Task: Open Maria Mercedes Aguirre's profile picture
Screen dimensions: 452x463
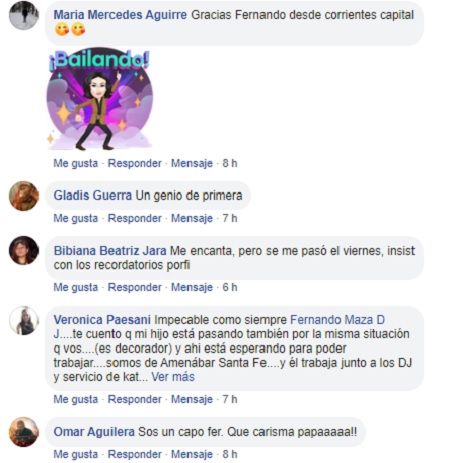Action: (x=24, y=15)
